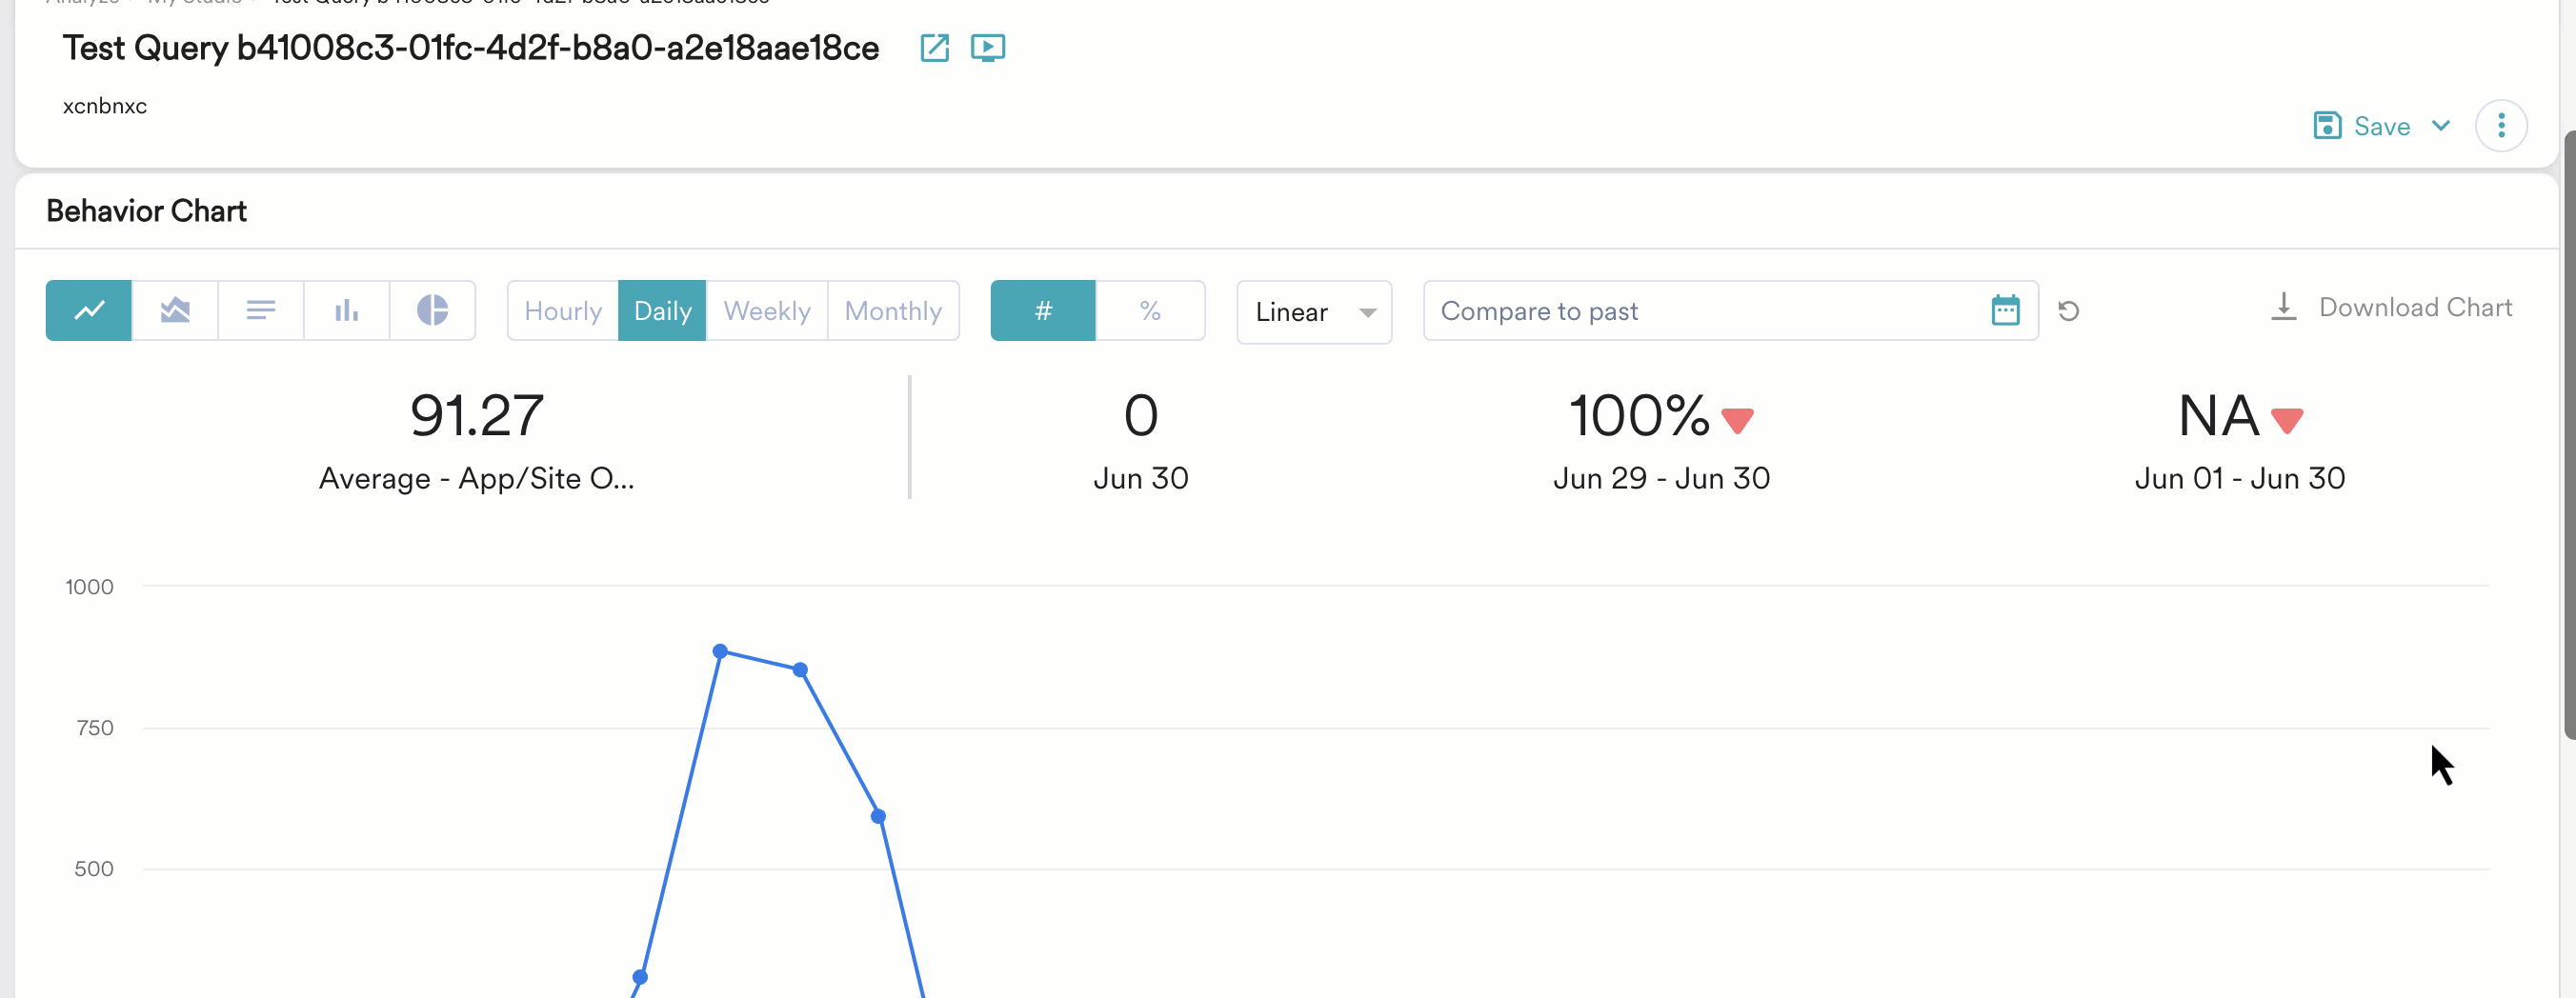The image size is (2576, 998).
Task: Toggle values to number (#) mode
Action: click(x=1043, y=311)
